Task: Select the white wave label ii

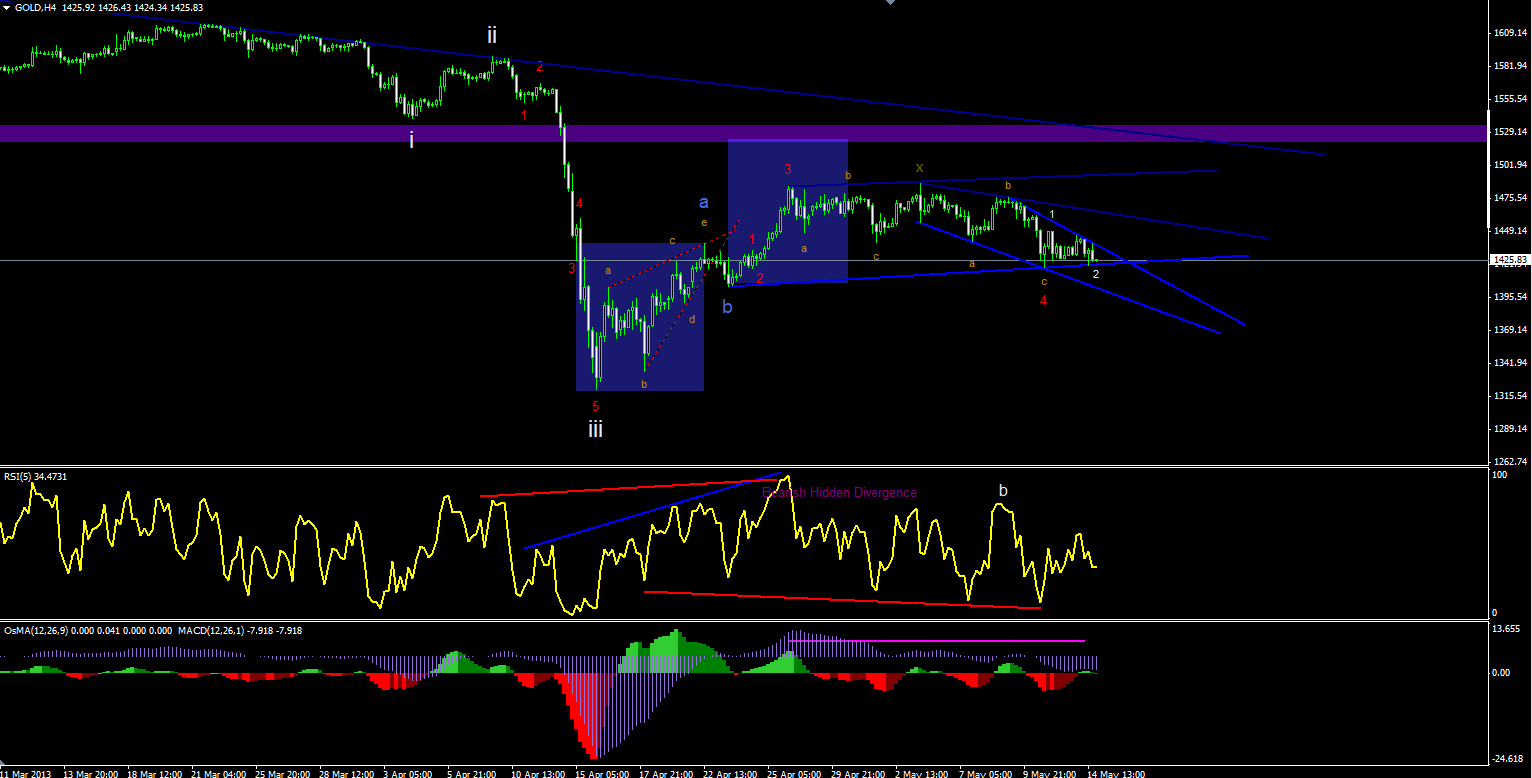Action: (x=492, y=35)
